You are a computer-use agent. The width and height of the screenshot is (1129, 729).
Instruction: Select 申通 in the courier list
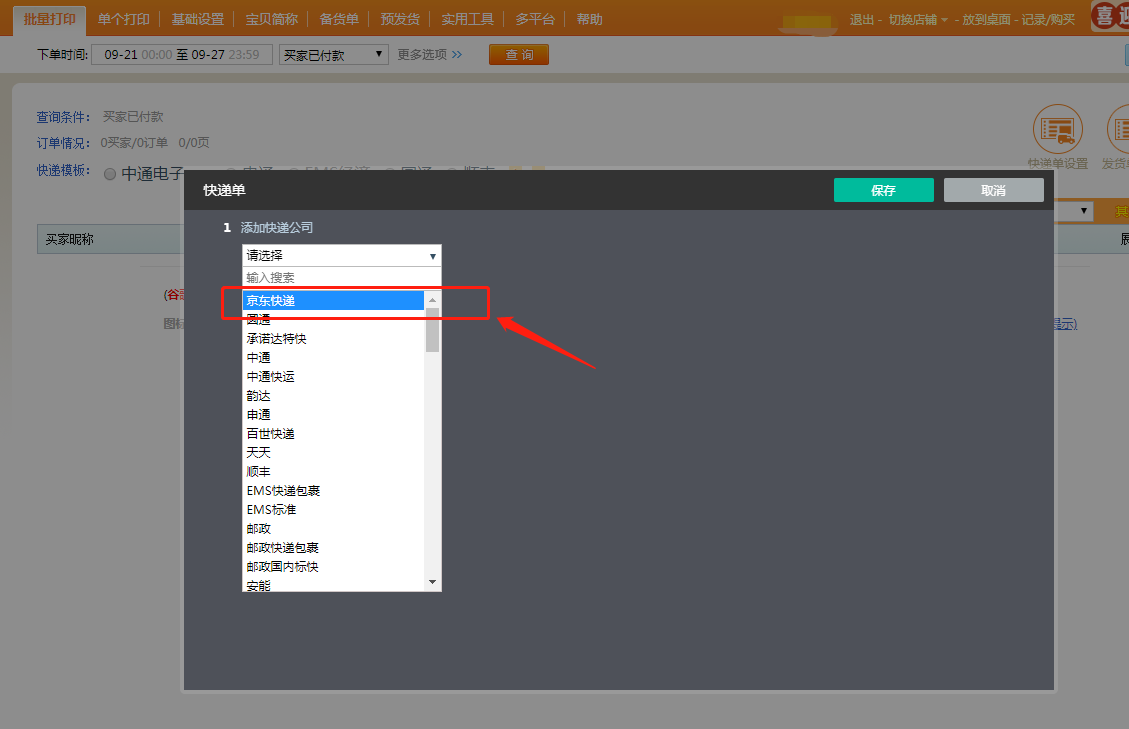[333, 415]
